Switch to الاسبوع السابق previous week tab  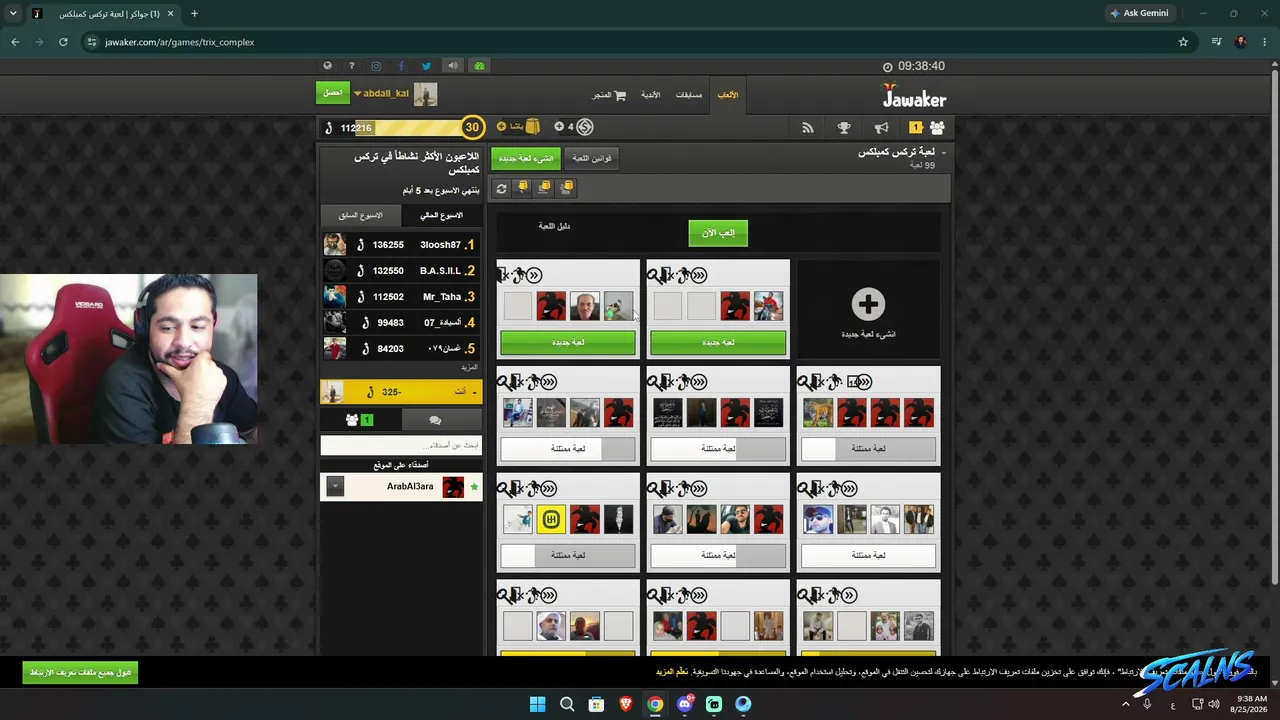point(360,215)
